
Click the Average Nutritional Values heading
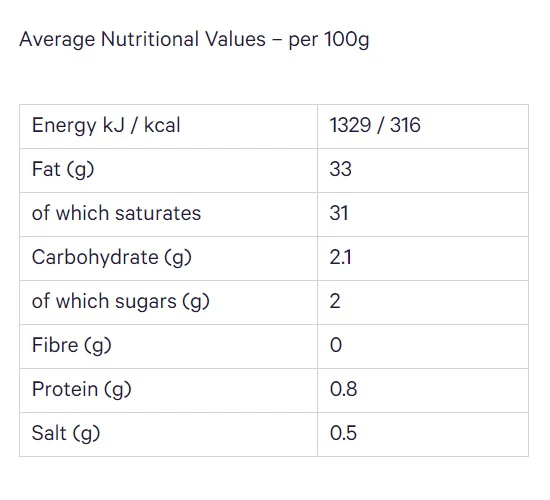(194, 40)
